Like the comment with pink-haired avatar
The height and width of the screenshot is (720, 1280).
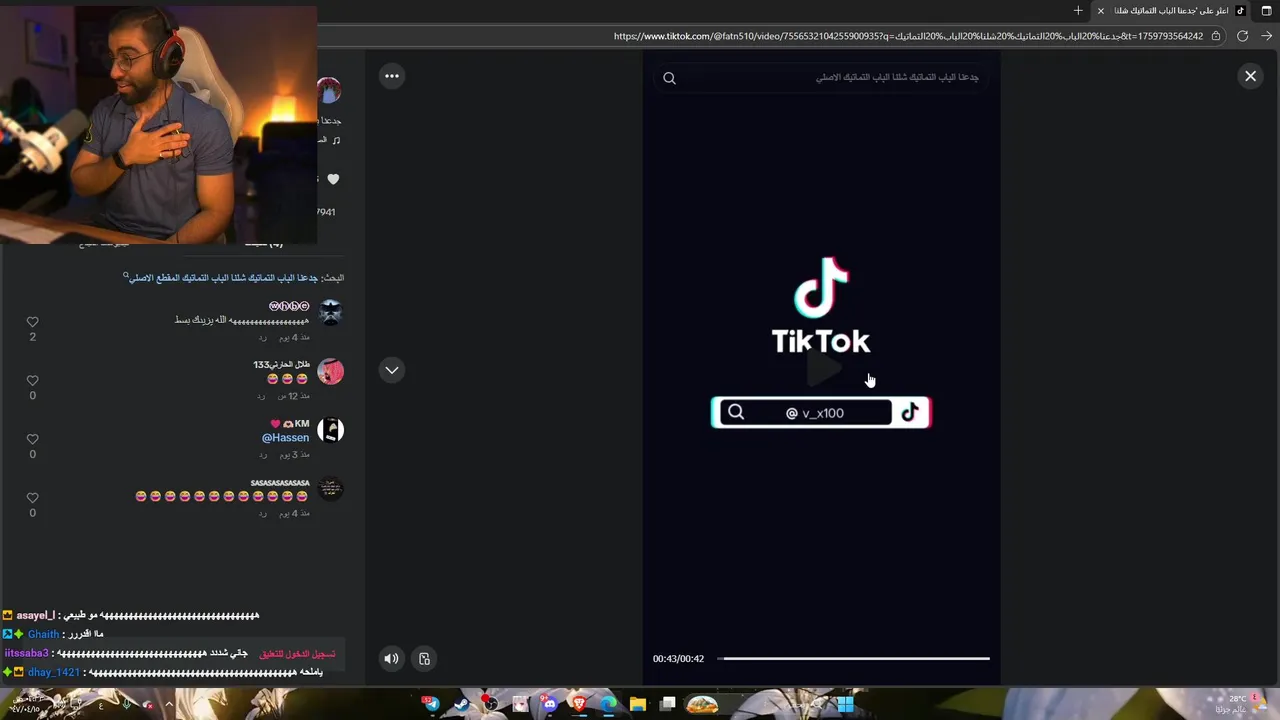point(32,380)
